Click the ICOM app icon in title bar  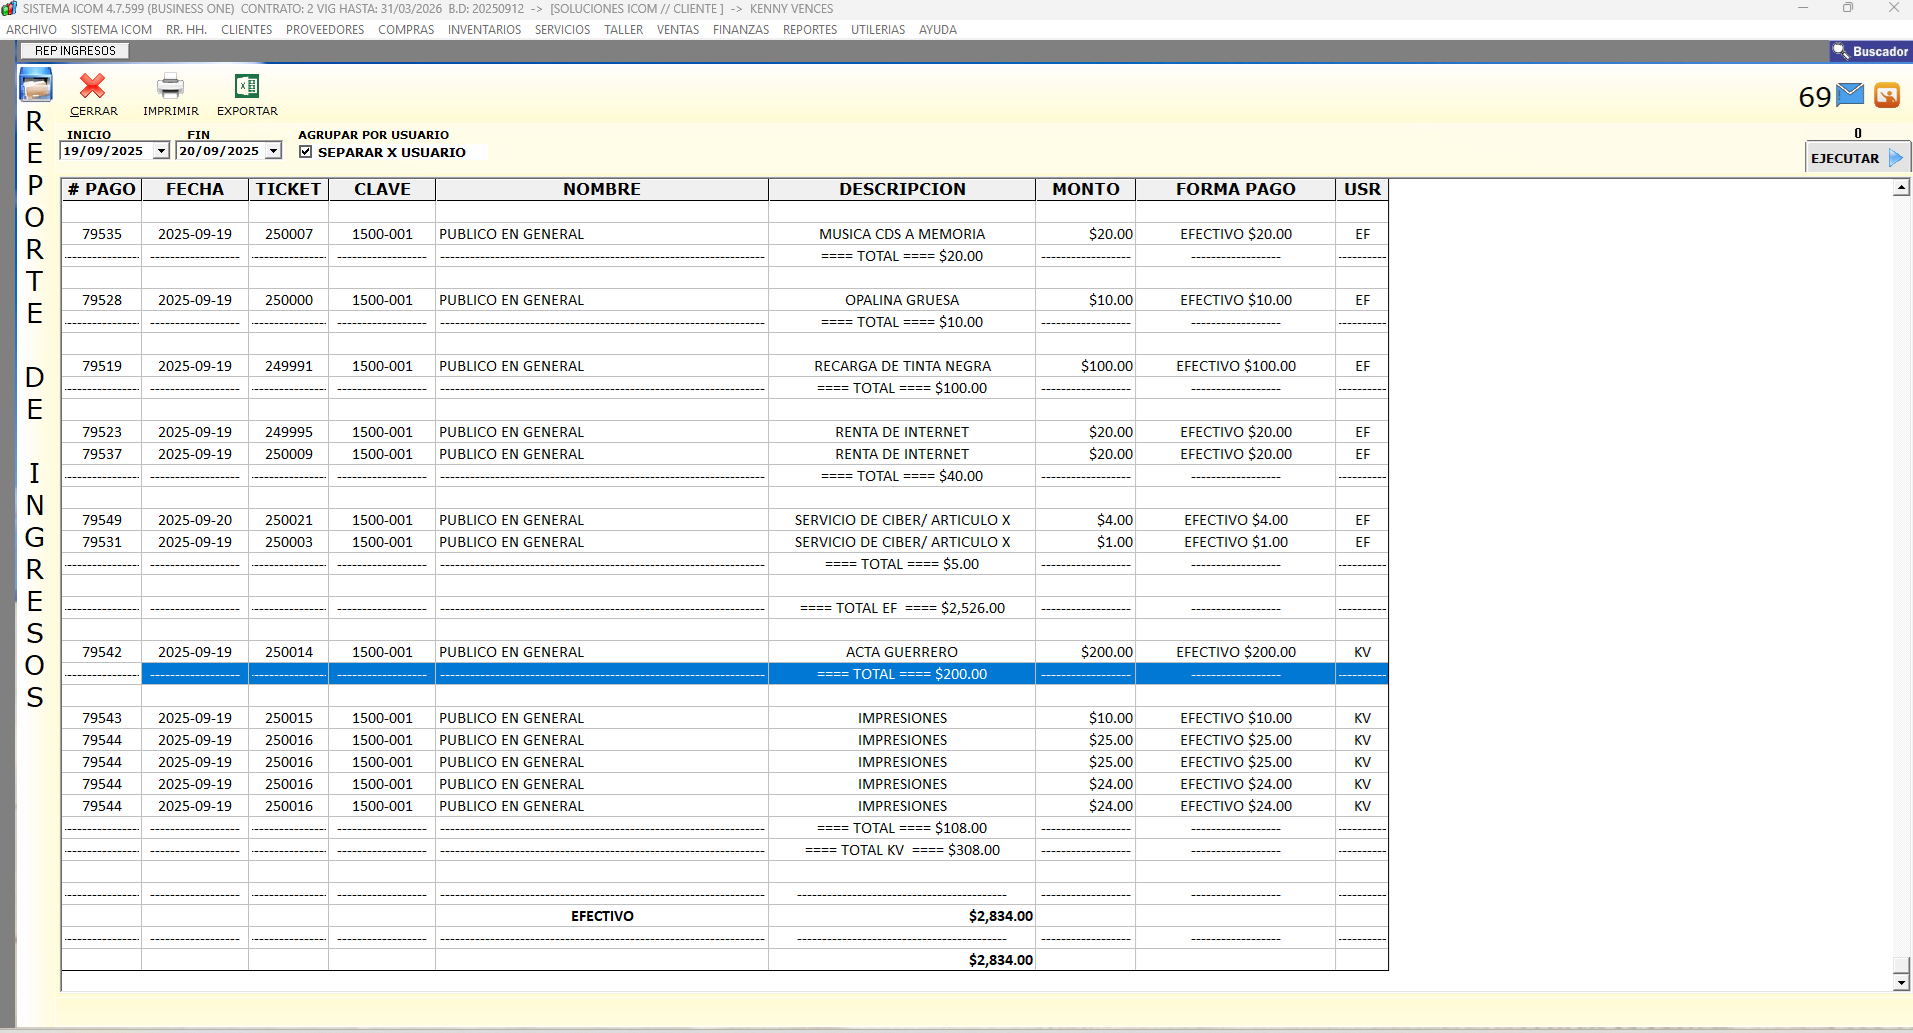pyautogui.click(x=9, y=8)
